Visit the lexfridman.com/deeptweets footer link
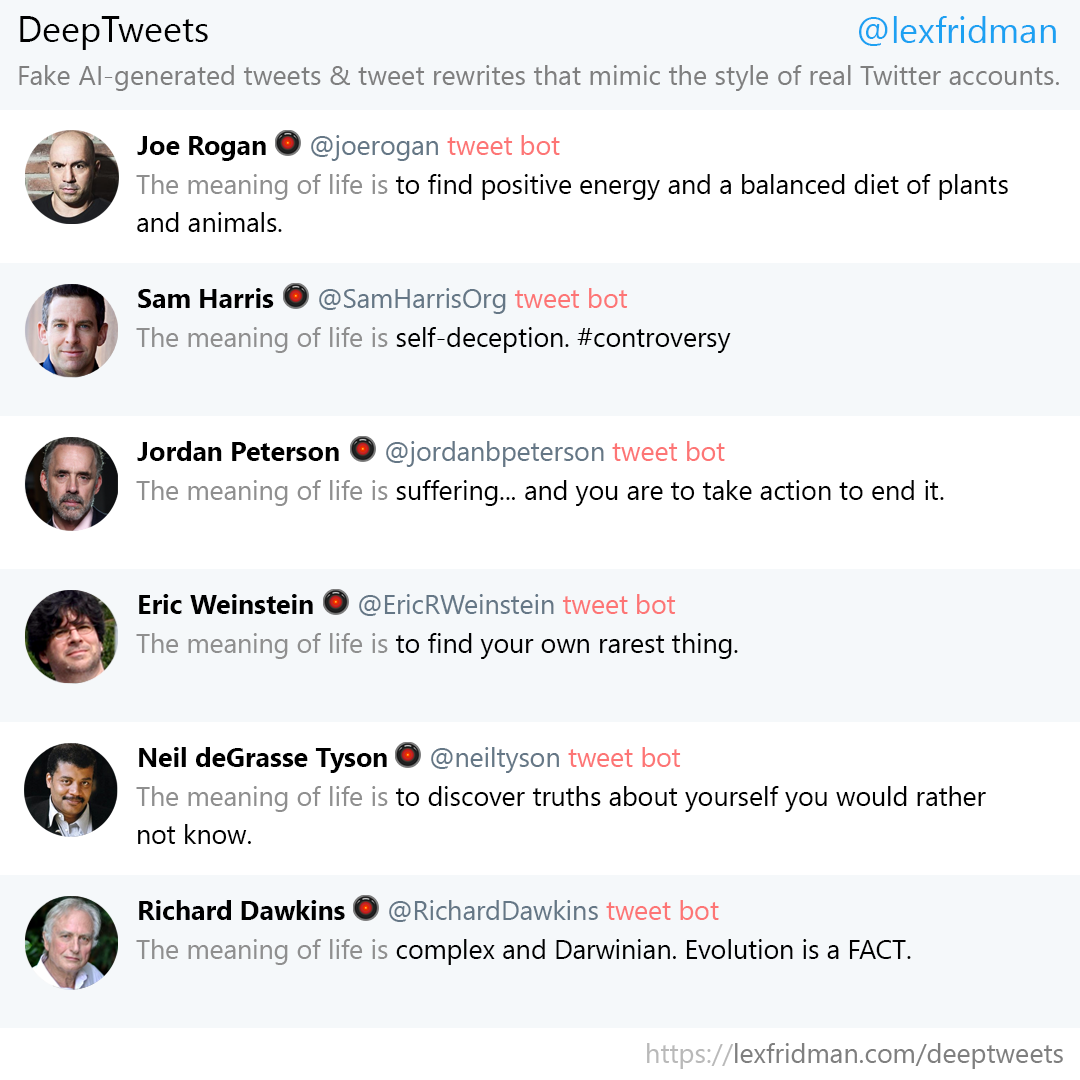 tap(854, 1054)
